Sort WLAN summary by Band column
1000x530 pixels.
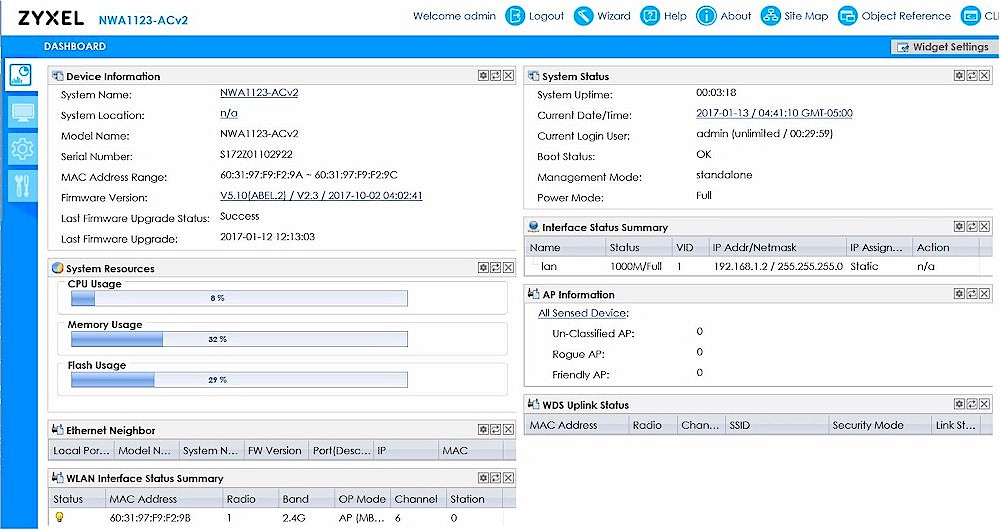(305, 499)
